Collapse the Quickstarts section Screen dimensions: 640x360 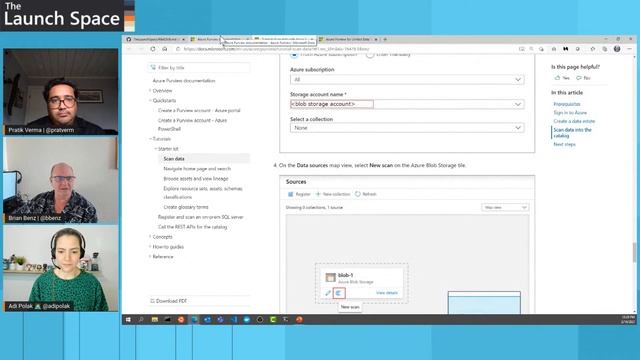click(x=150, y=100)
